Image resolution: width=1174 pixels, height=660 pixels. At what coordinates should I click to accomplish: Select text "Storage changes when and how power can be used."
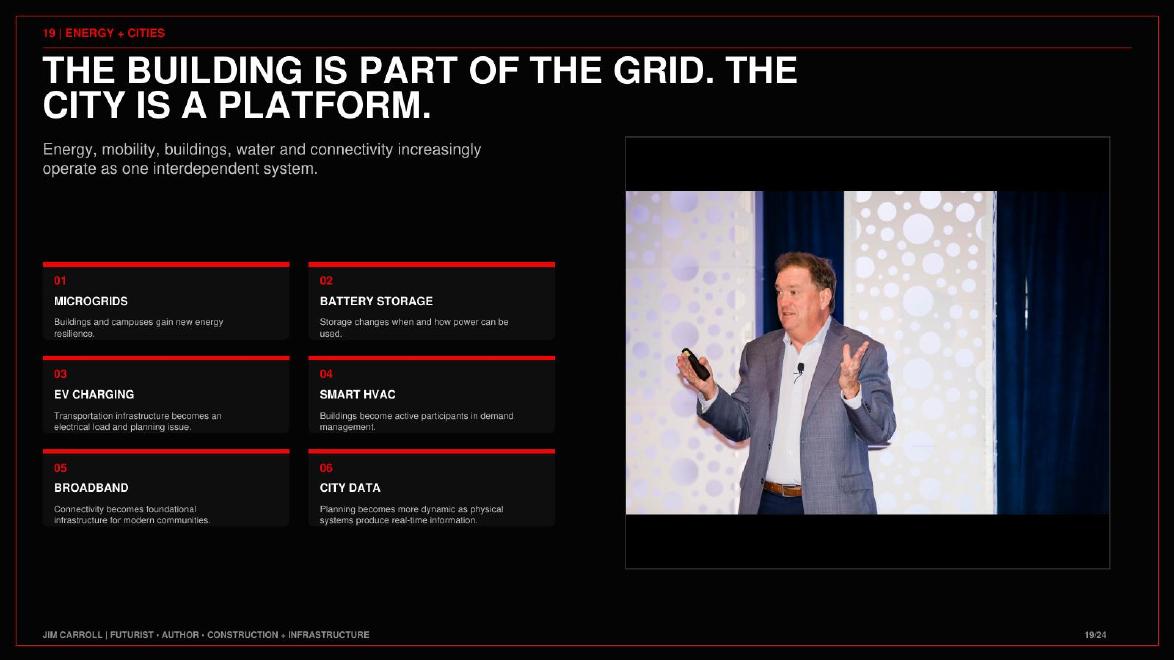[x=414, y=327]
